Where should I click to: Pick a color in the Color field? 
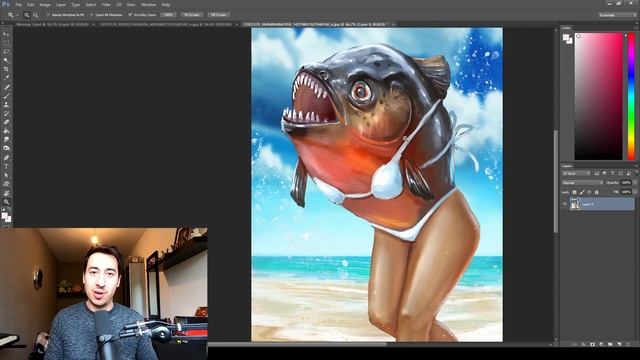pos(599,96)
